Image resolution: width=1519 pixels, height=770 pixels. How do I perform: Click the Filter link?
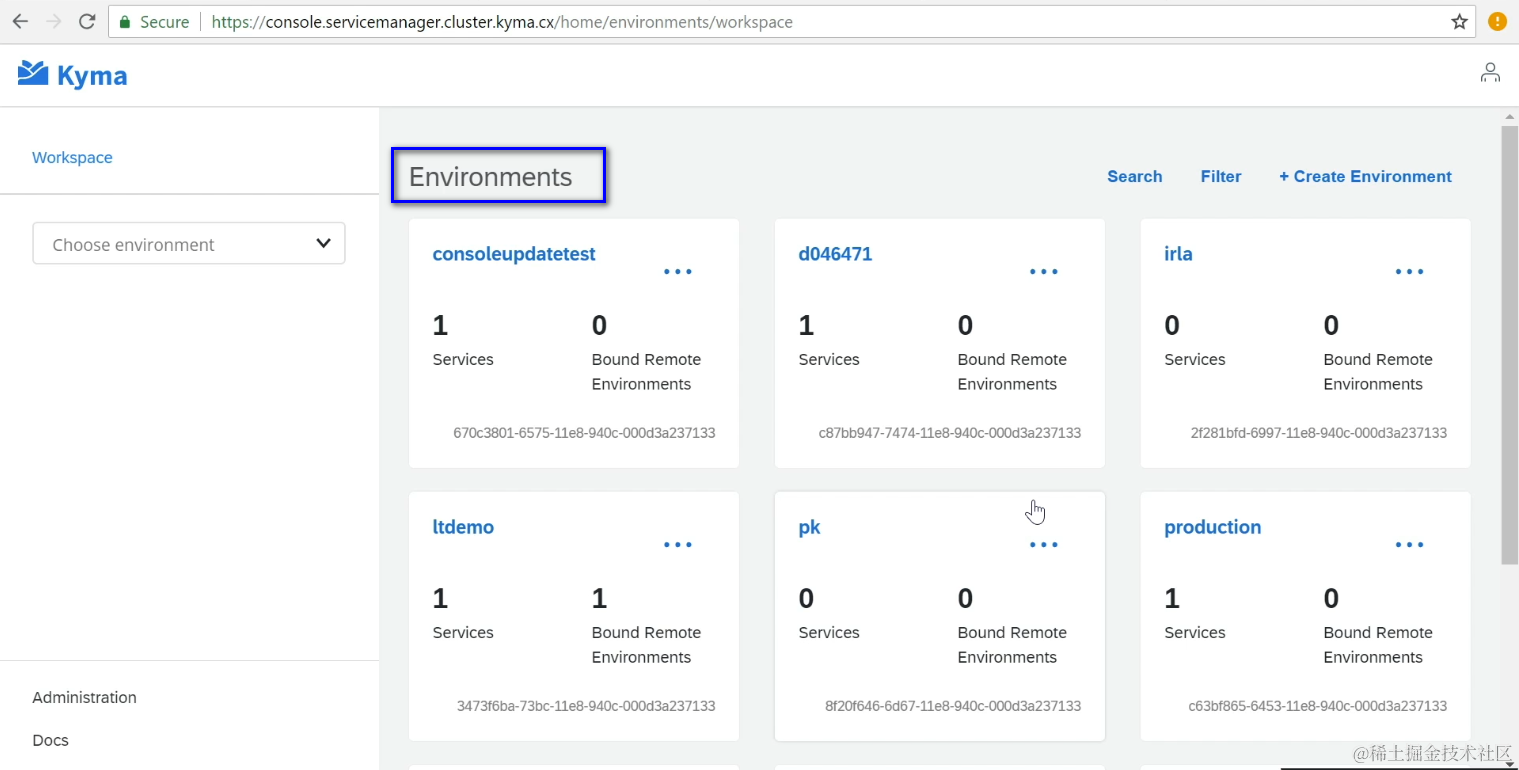tap(1221, 176)
